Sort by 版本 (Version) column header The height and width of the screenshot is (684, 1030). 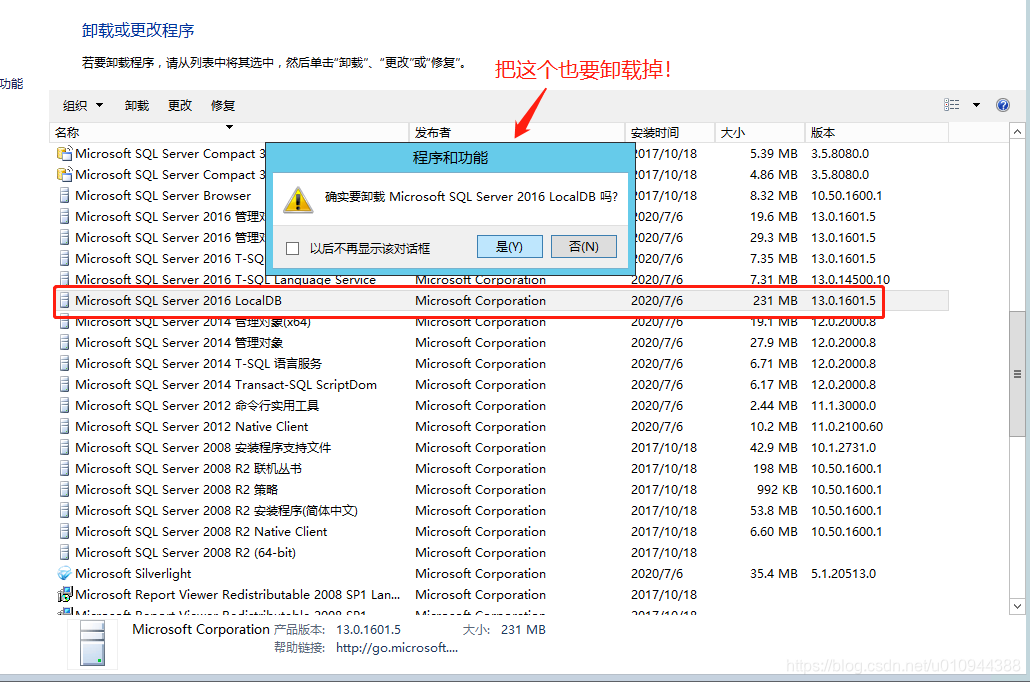tap(876, 132)
